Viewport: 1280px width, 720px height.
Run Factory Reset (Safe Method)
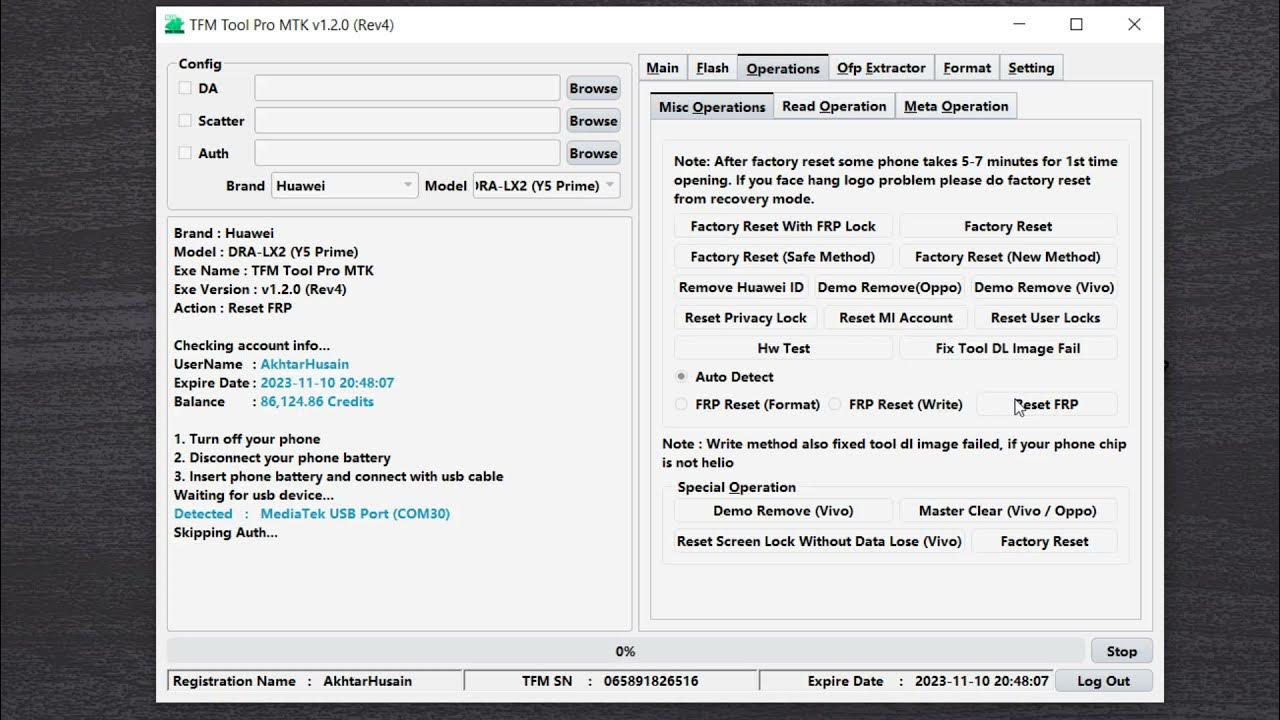[x=783, y=257]
